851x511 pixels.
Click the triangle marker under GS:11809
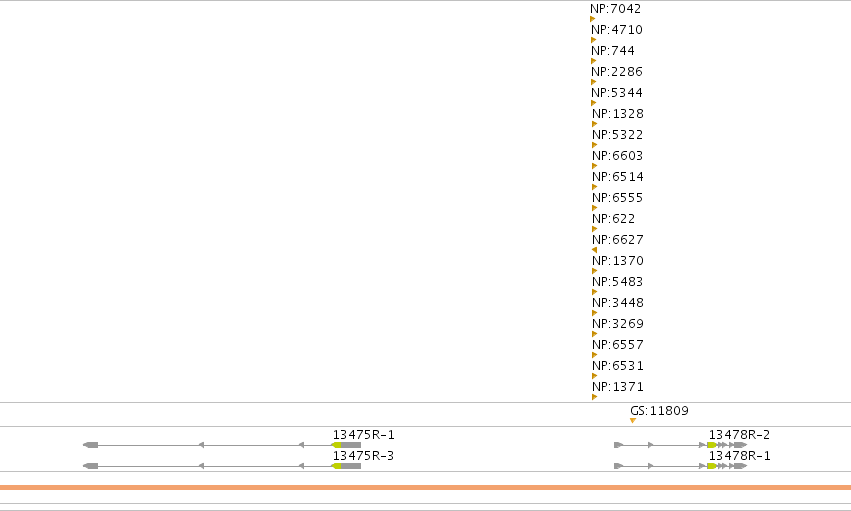click(633, 420)
